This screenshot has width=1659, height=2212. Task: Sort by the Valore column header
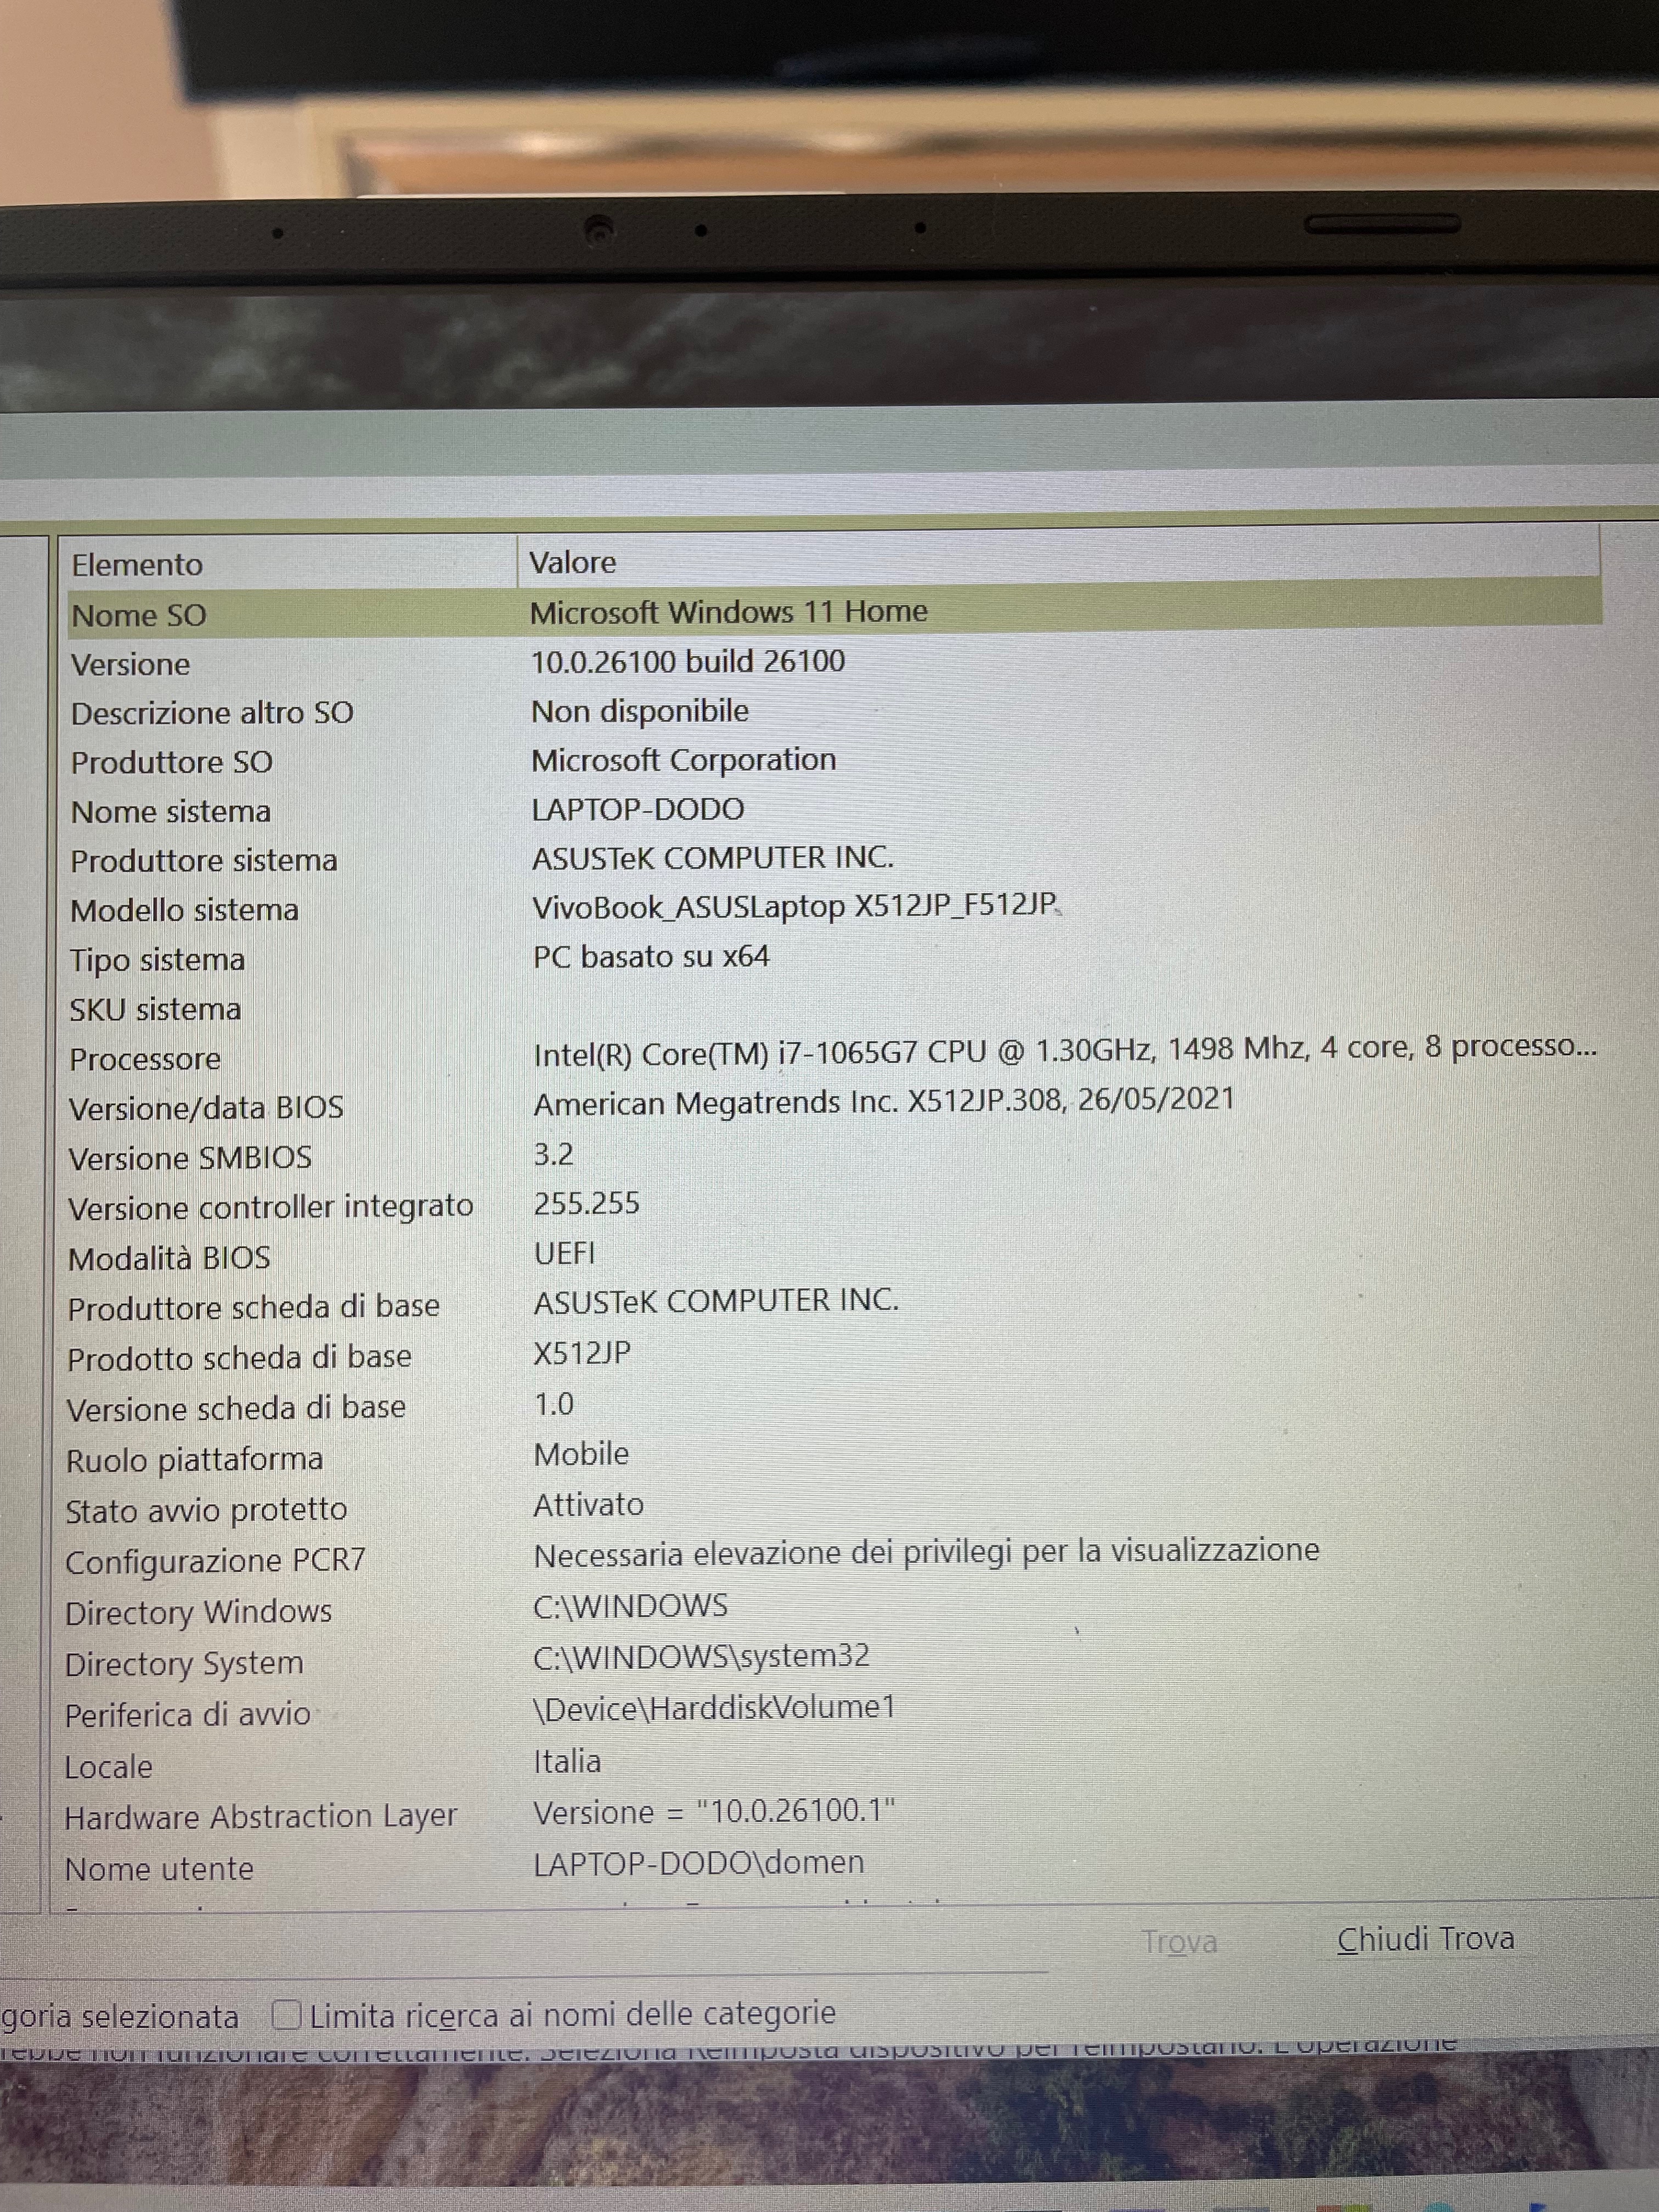572,562
